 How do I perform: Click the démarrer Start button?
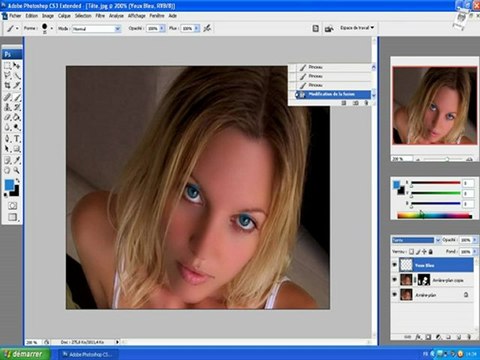coord(25,354)
